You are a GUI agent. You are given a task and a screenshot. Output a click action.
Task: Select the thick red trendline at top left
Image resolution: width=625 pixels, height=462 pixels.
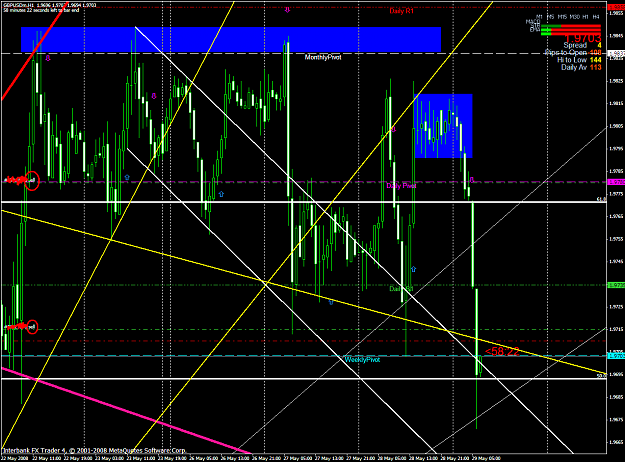point(34,52)
